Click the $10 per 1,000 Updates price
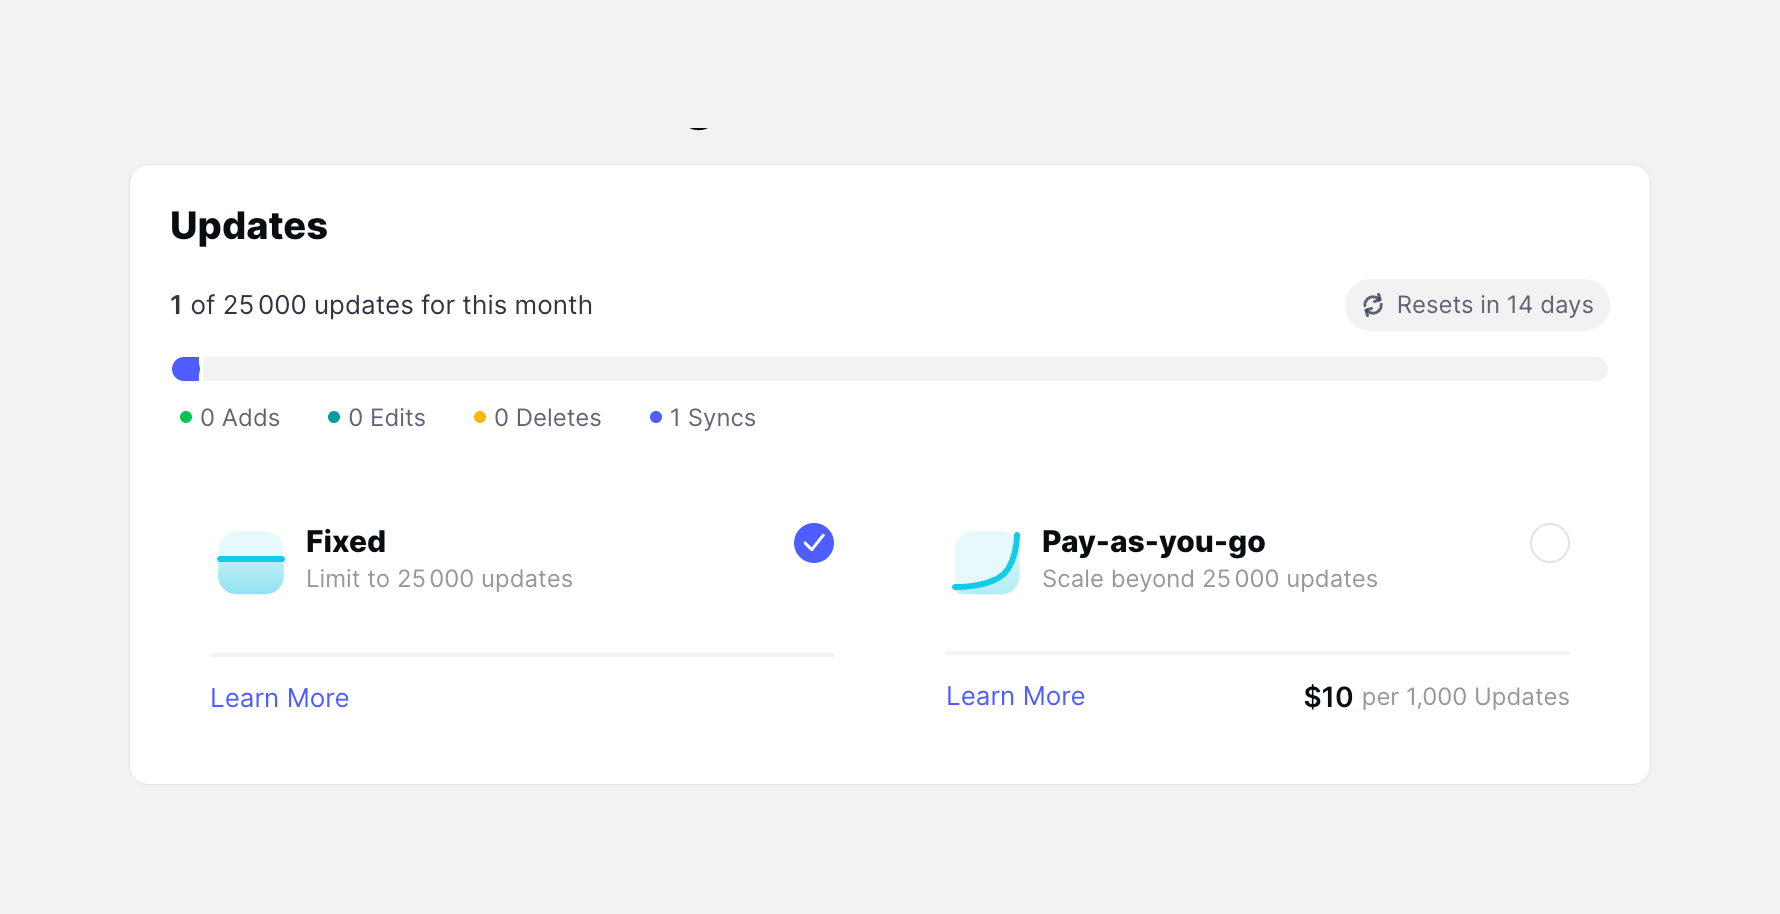Image resolution: width=1780 pixels, height=914 pixels. pos(1435,697)
